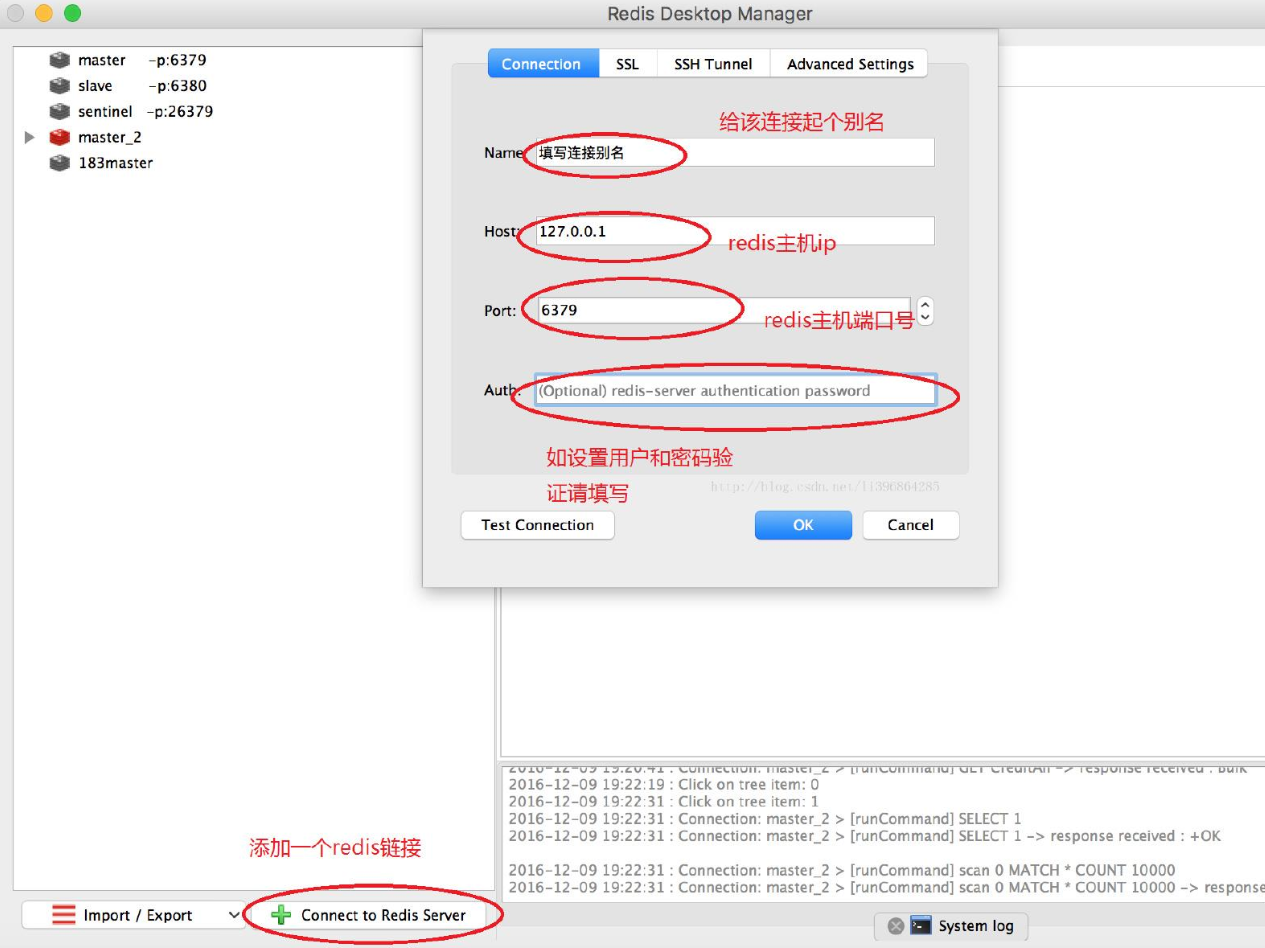Click Connect to Redis Server button

(x=371, y=915)
